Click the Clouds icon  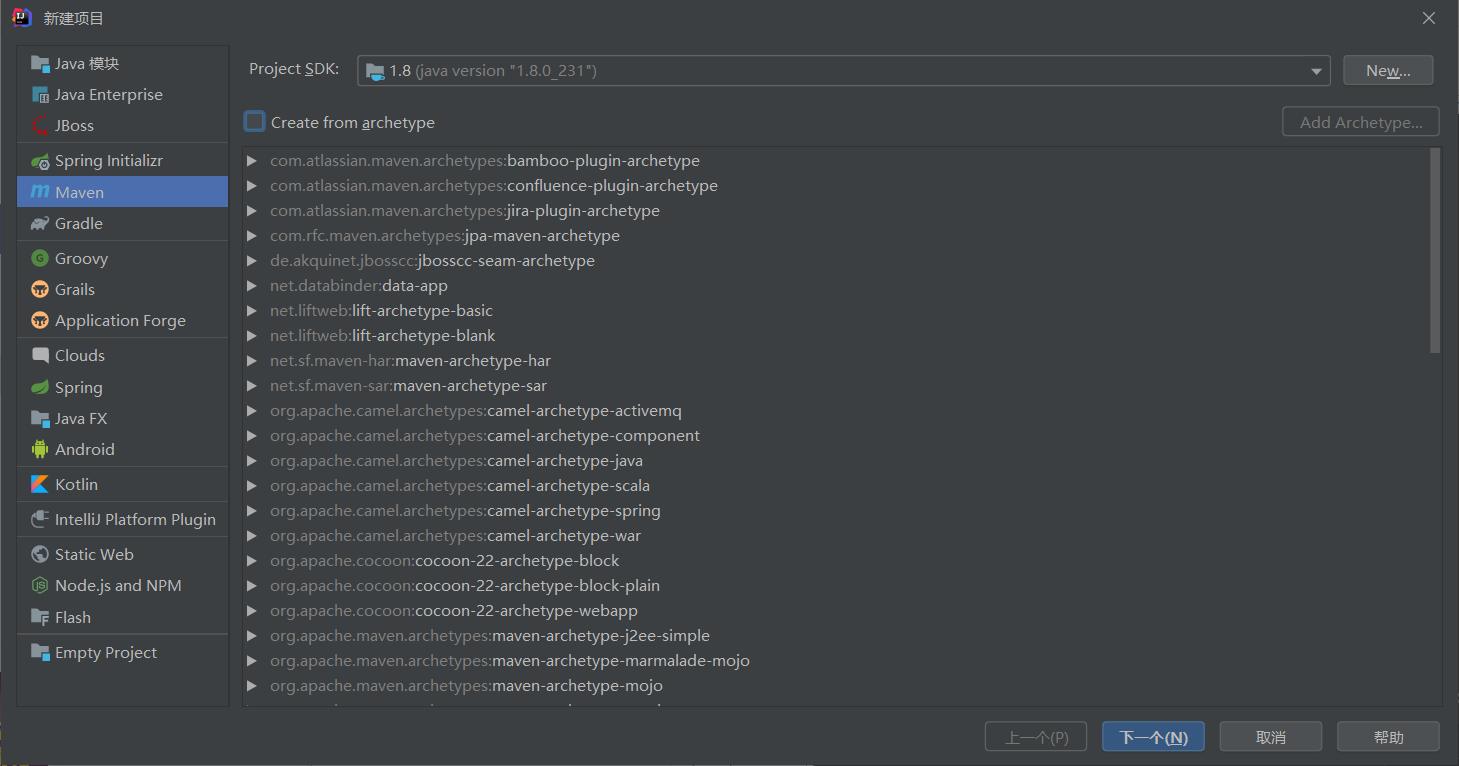tap(40, 356)
